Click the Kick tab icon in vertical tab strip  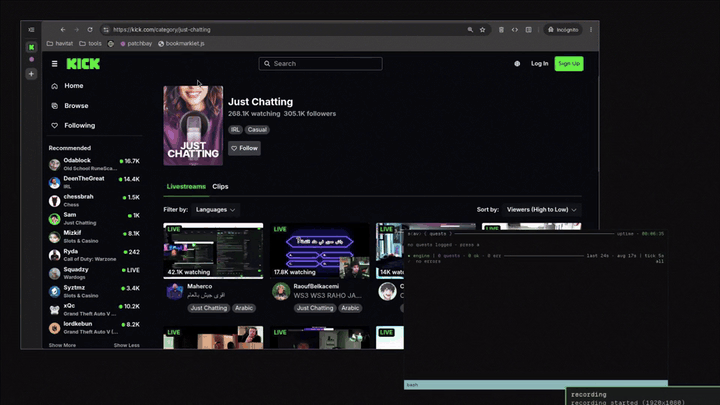tap(31, 47)
